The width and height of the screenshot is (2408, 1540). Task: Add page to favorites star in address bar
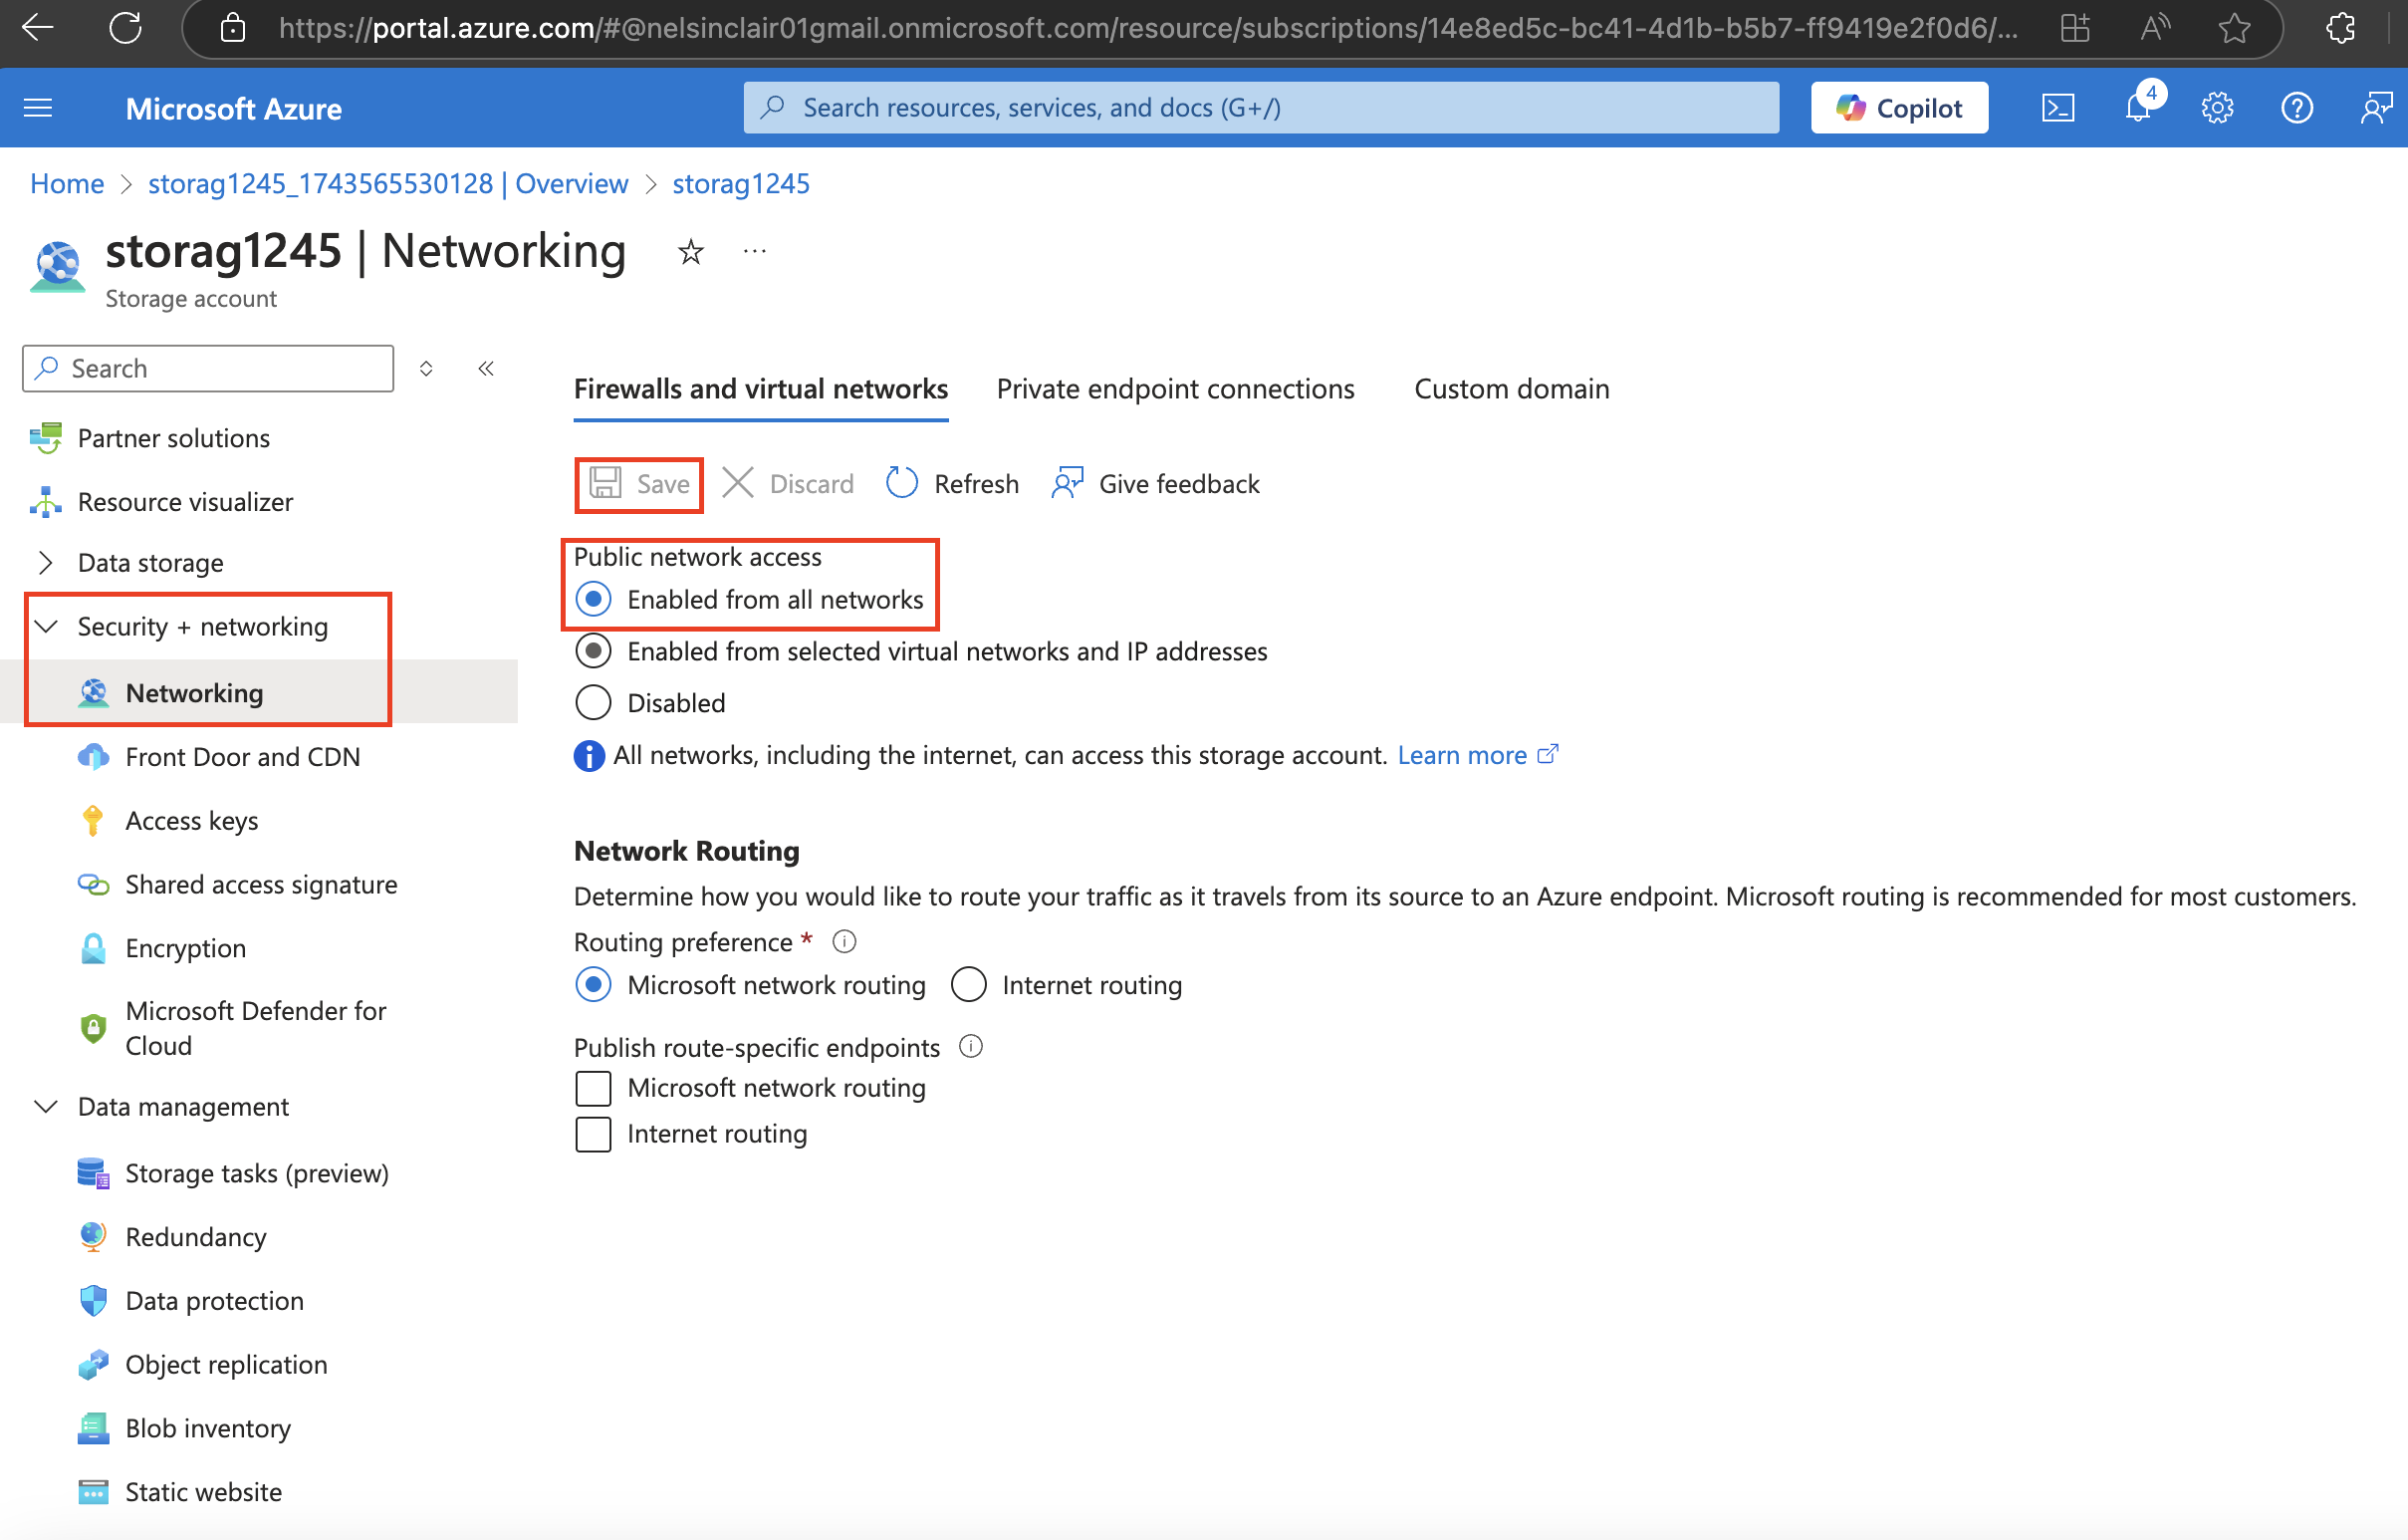click(x=2234, y=28)
